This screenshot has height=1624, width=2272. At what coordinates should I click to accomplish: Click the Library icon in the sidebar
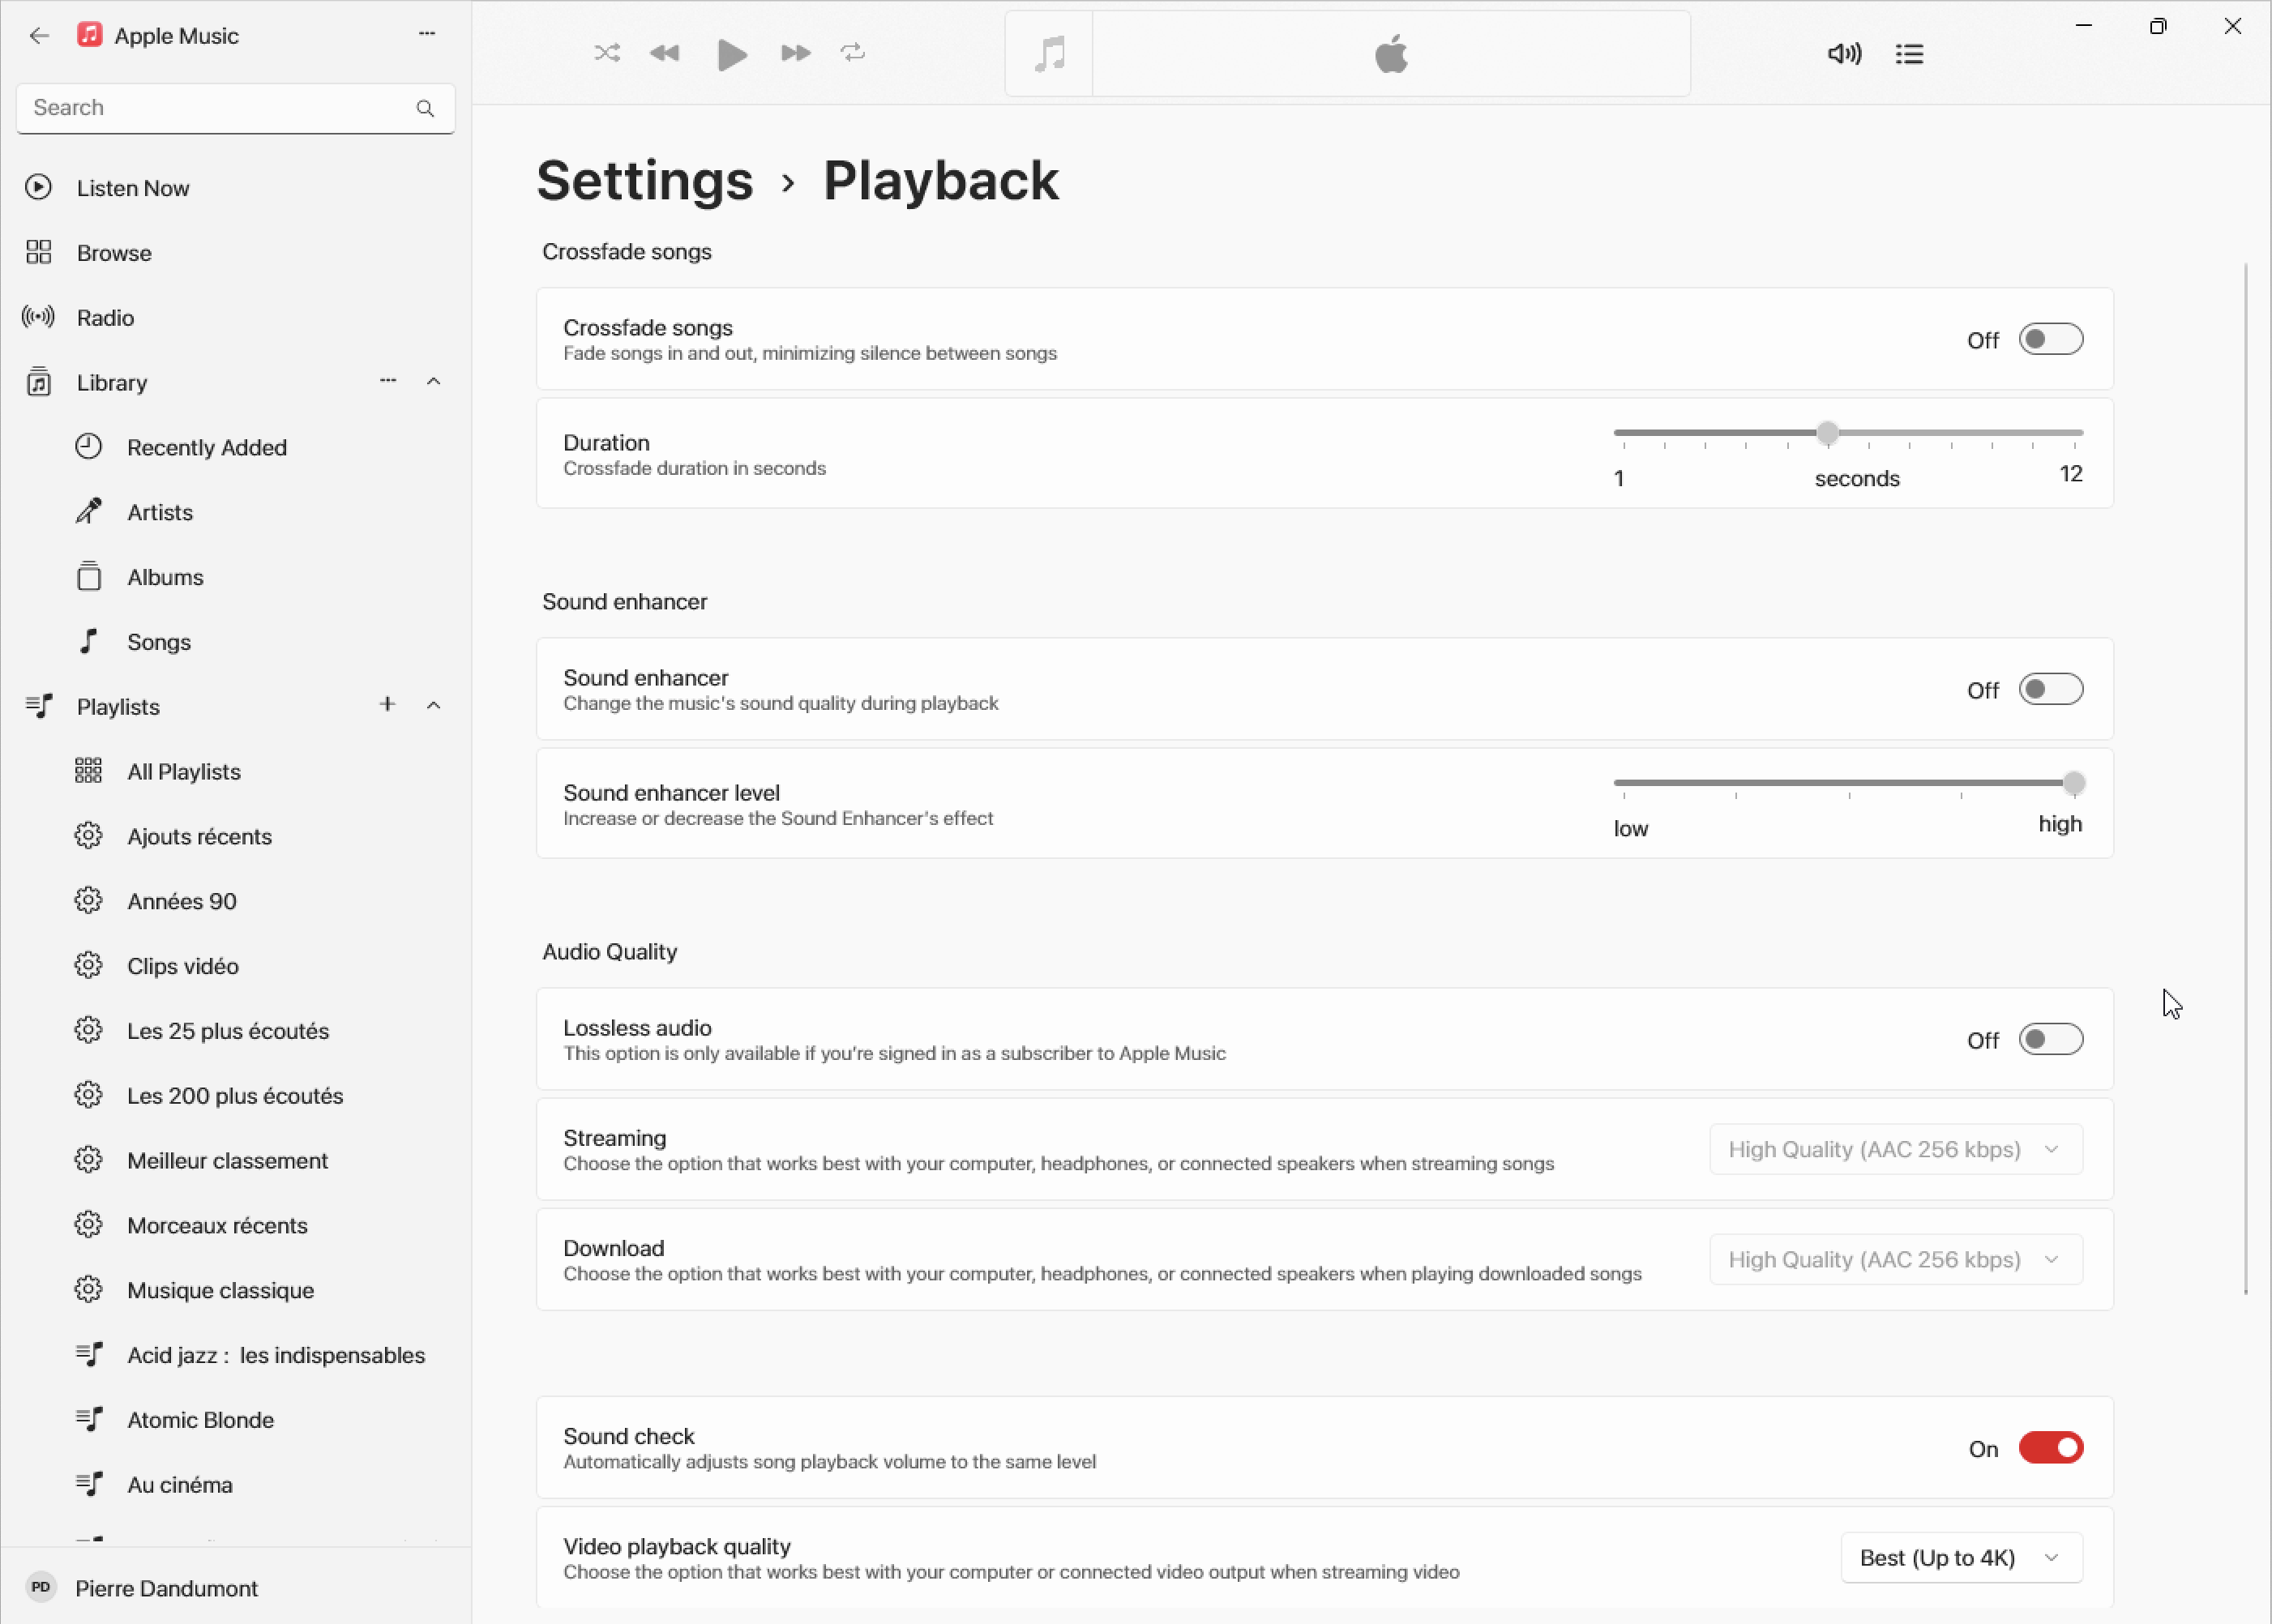pyautogui.click(x=39, y=382)
